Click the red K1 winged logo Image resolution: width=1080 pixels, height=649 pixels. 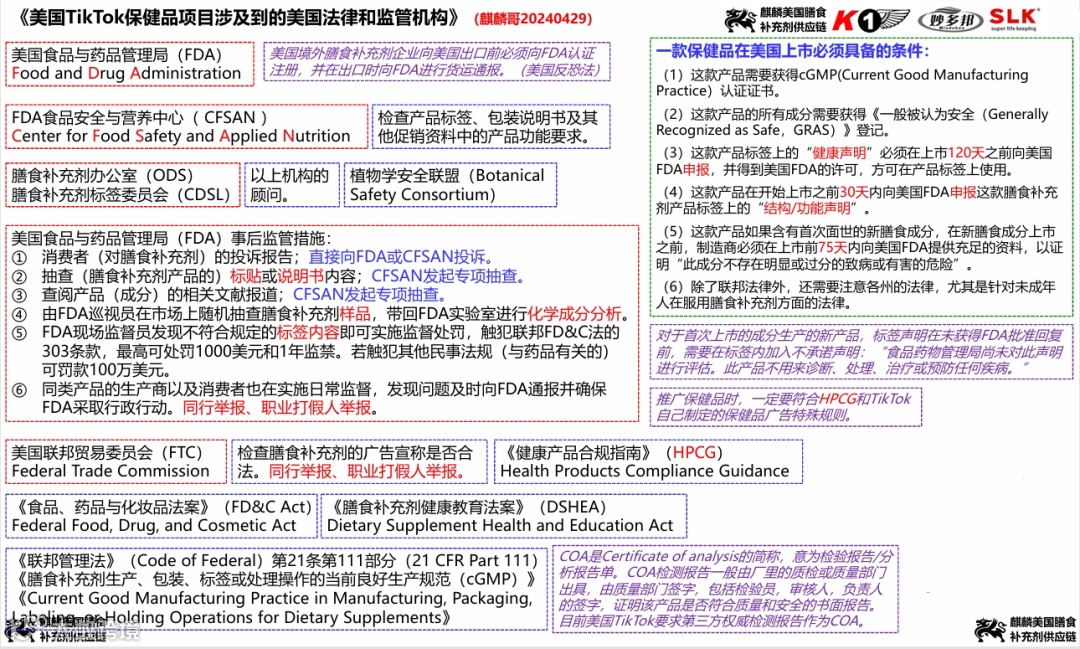[x=871, y=19]
